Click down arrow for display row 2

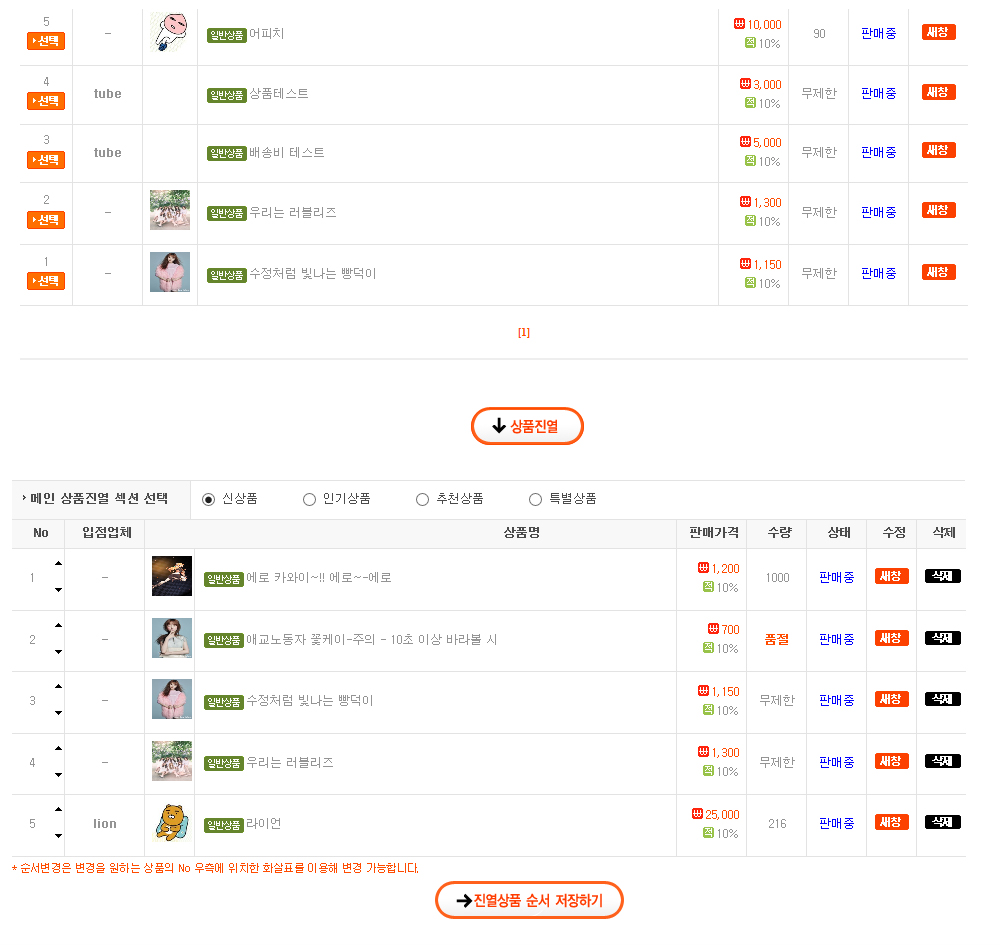click(x=58, y=652)
